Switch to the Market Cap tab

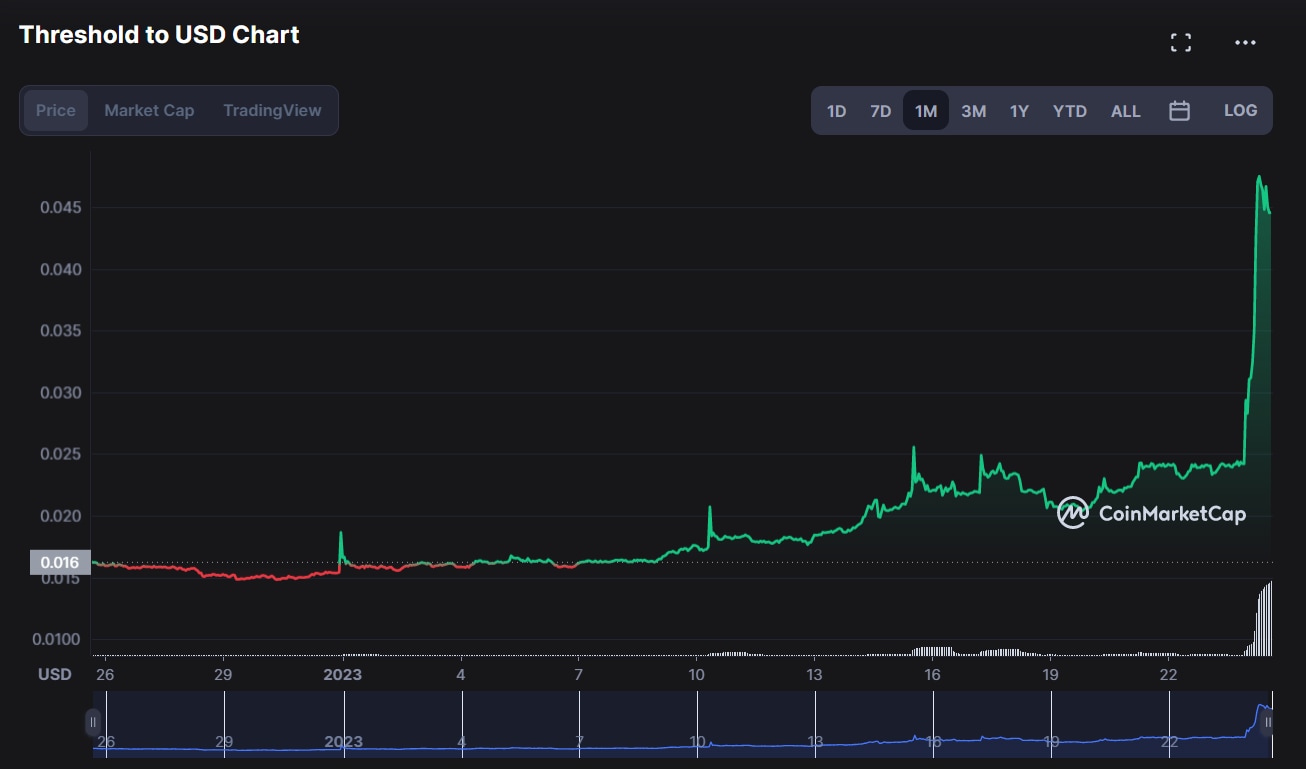tap(149, 110)
